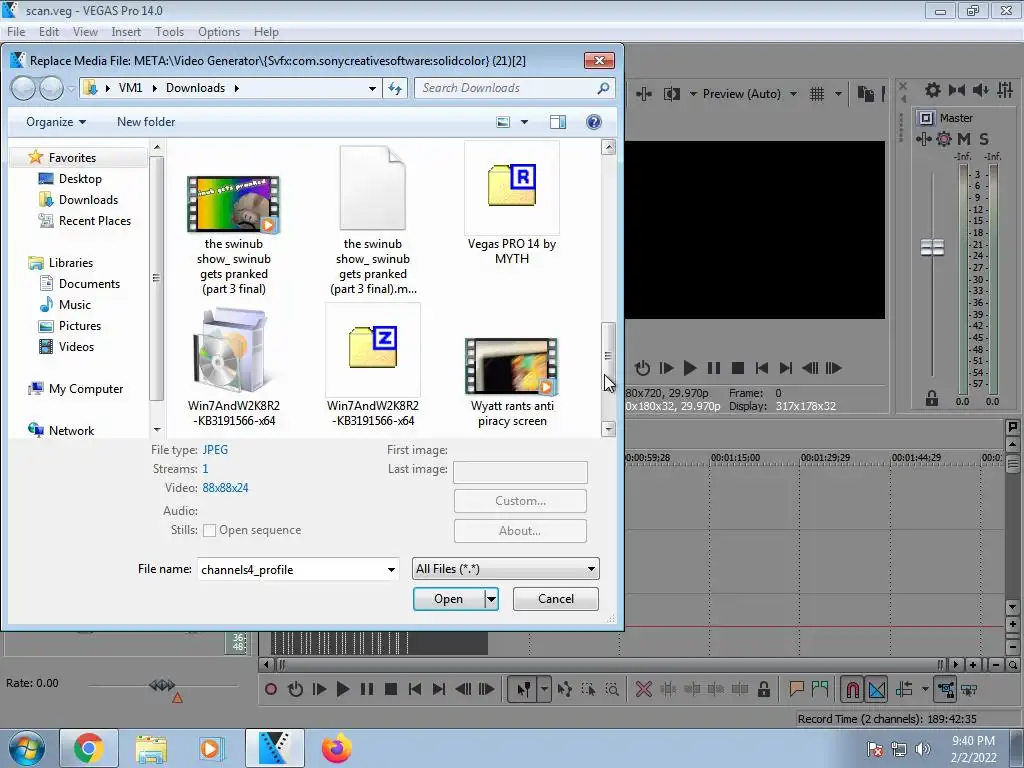Click the dialog Help question mark icon

594,122
